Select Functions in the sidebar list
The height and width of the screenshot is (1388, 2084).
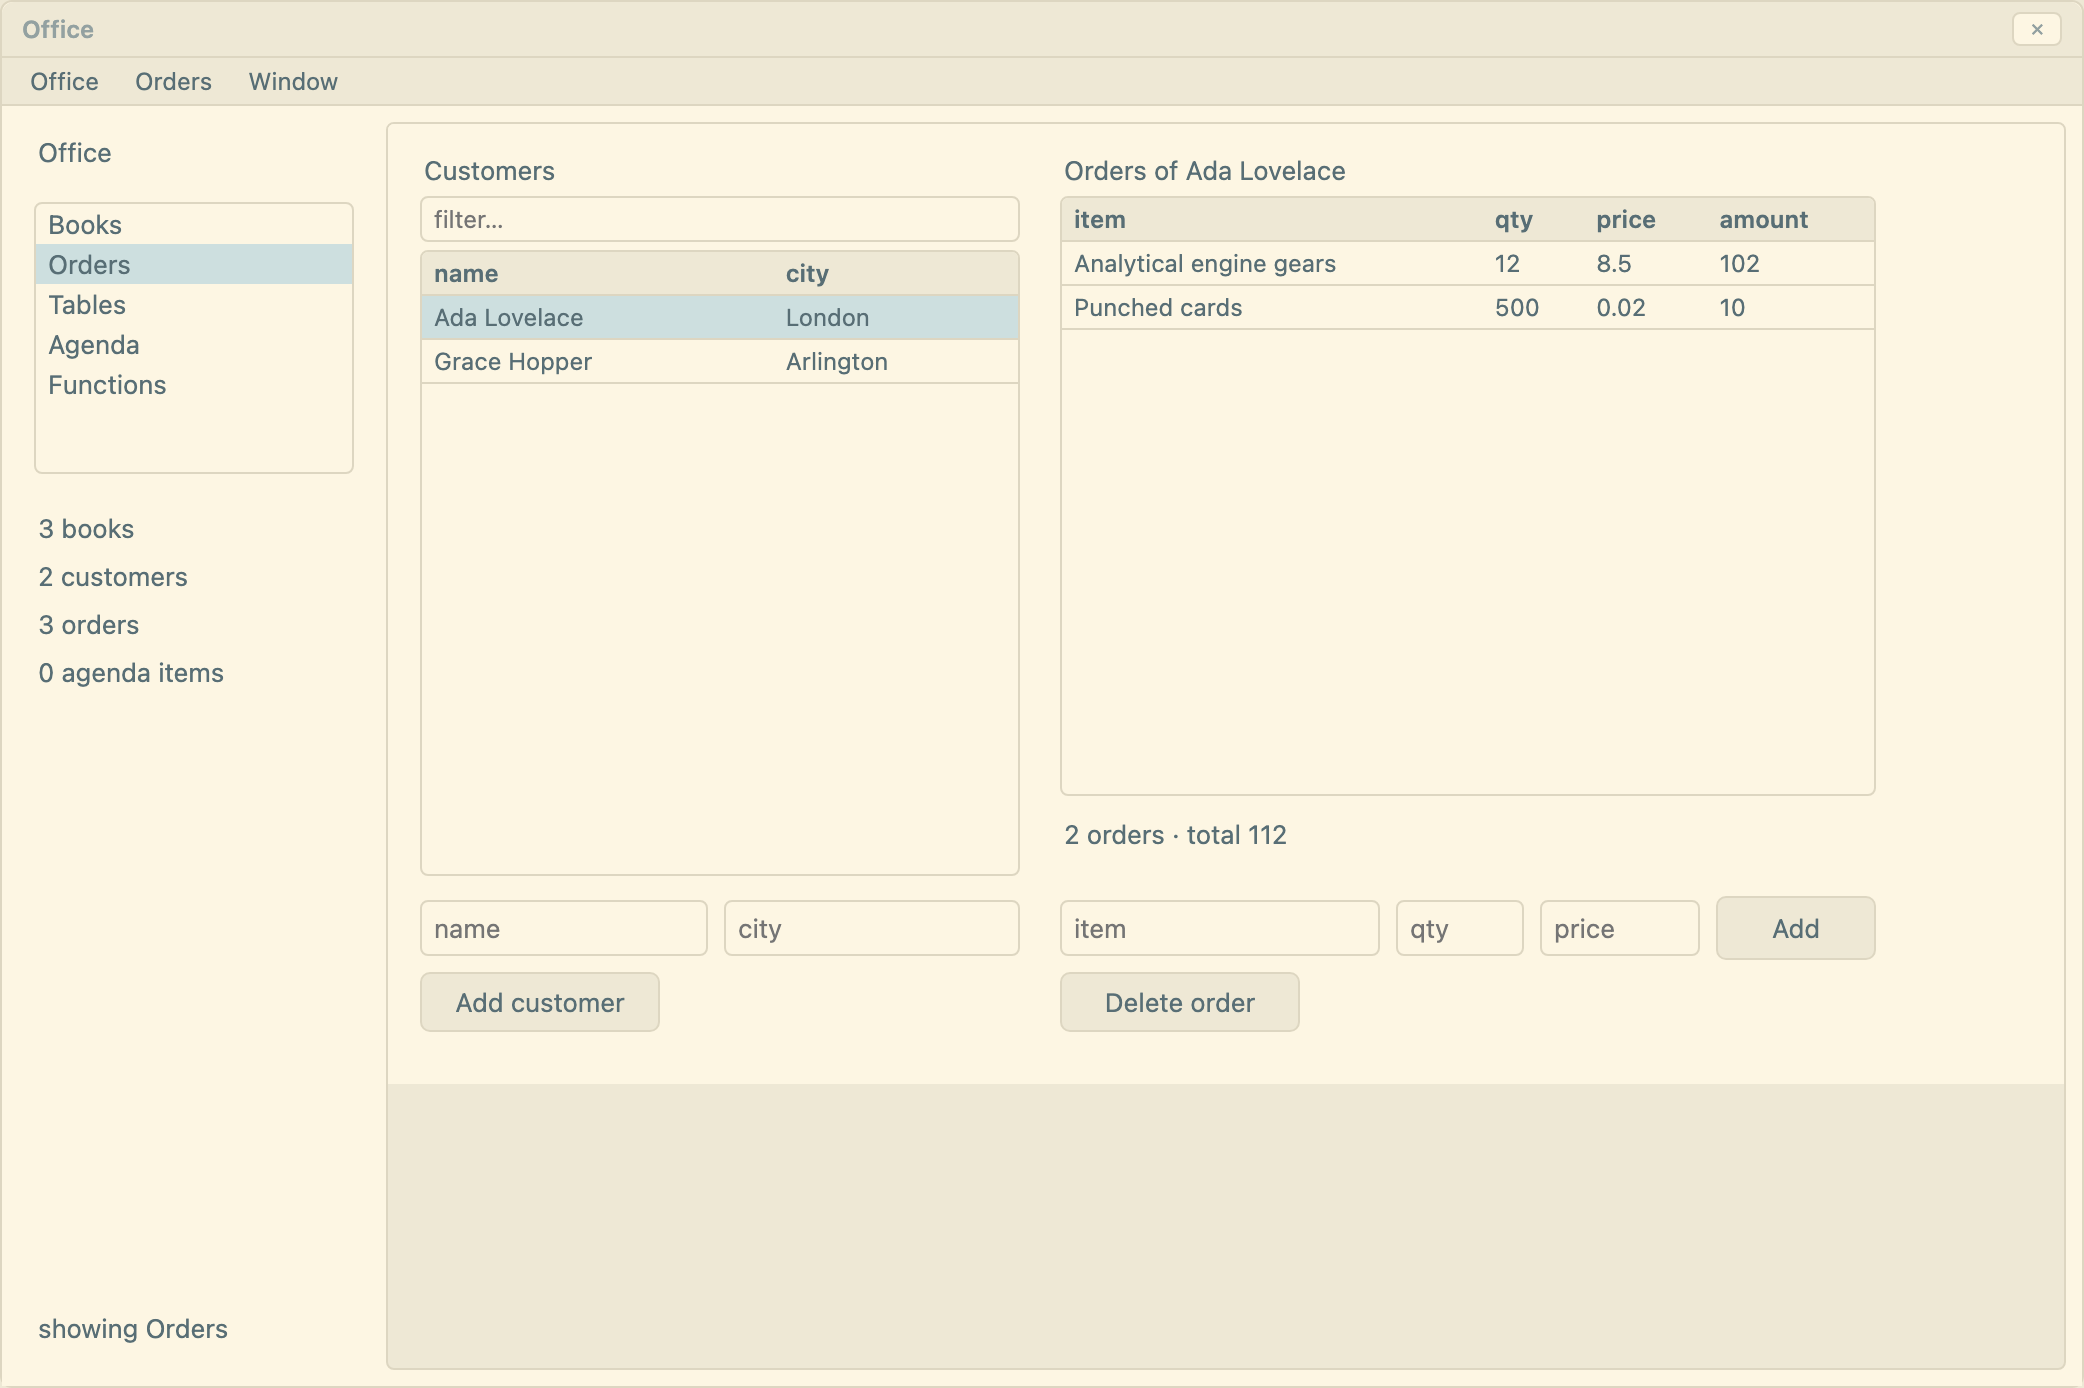194,385
